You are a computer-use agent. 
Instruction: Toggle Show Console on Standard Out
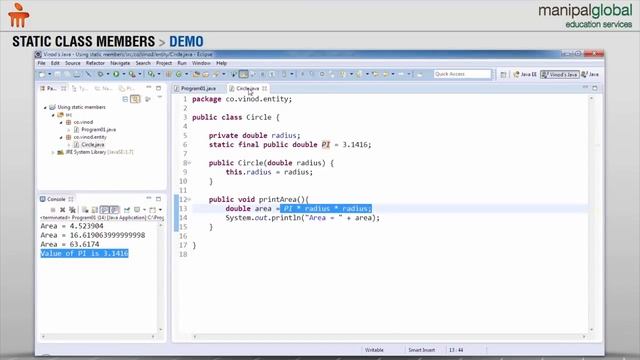(x=105, y=210)
